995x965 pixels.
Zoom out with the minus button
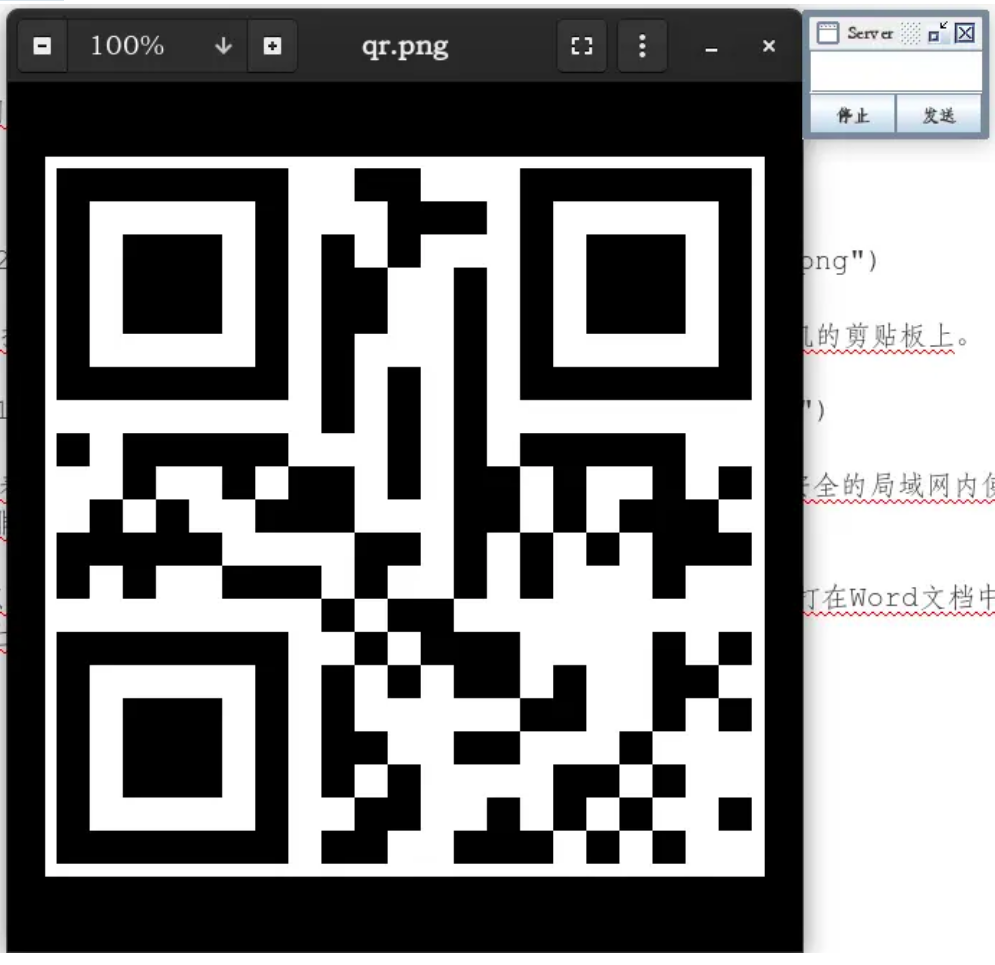click(x=42, y=46)
